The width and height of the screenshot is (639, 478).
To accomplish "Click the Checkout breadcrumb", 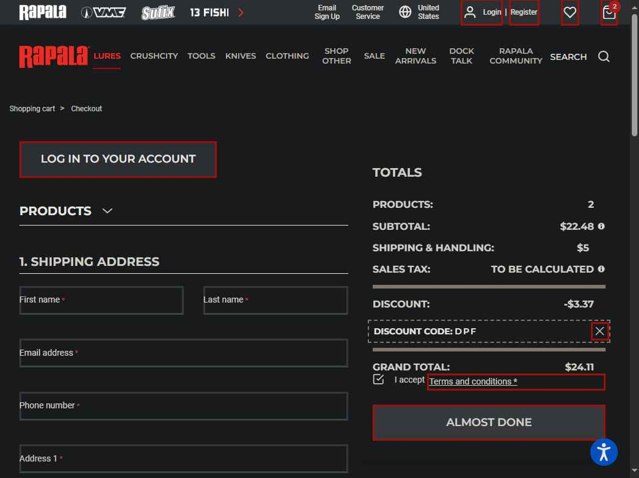I will pos(86,108).
